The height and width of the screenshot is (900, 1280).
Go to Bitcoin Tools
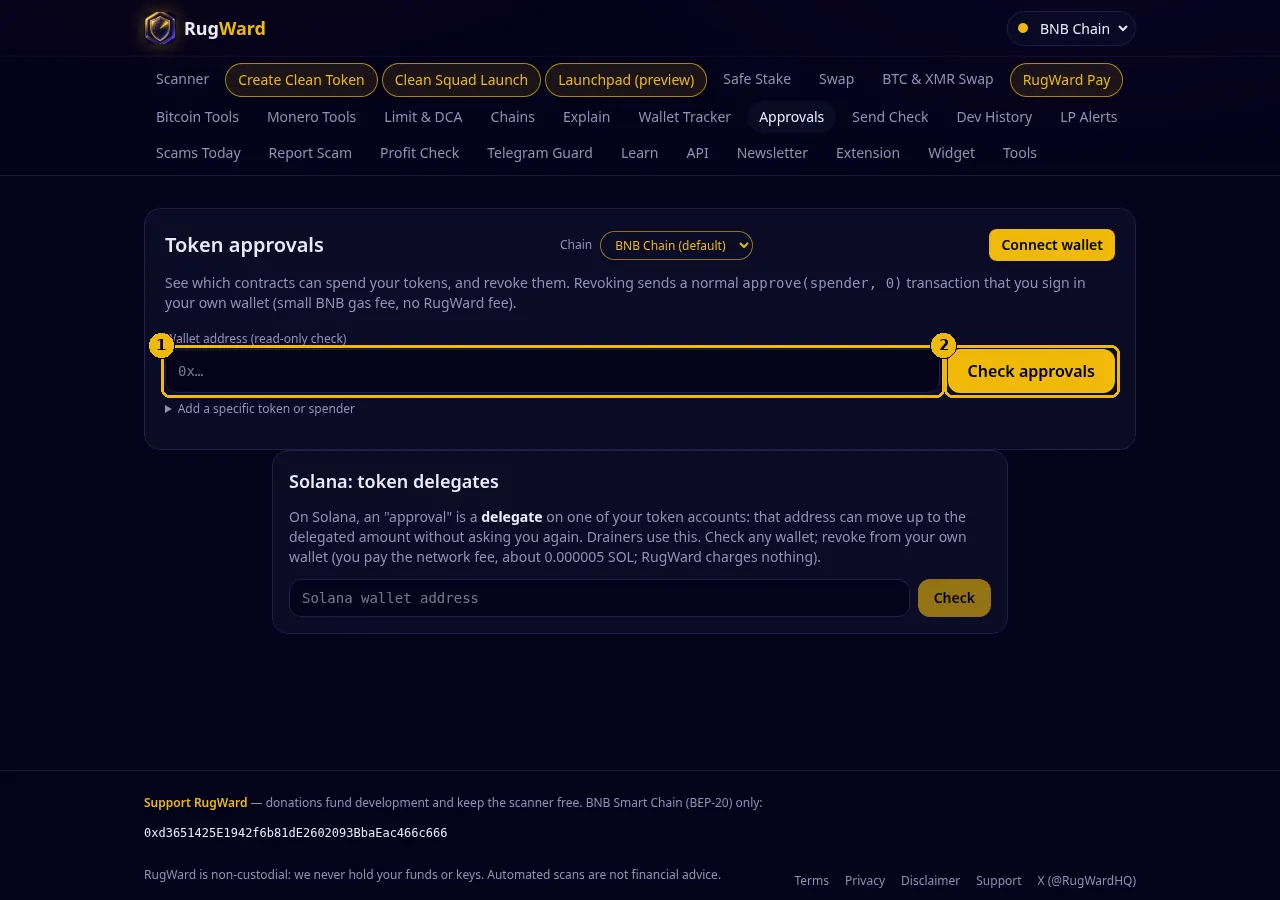click(x=197, y=117)
